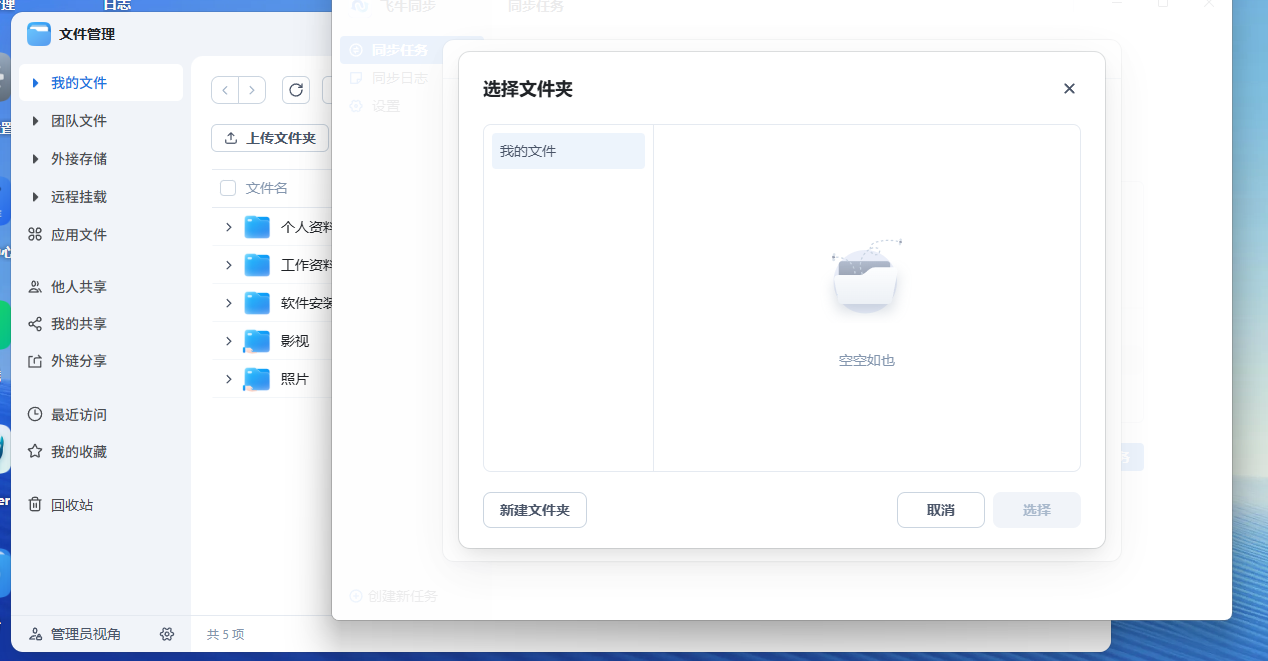Click the 上传文件夹 button
Viewport: 1268px width, 661px height.
[270, 138]
